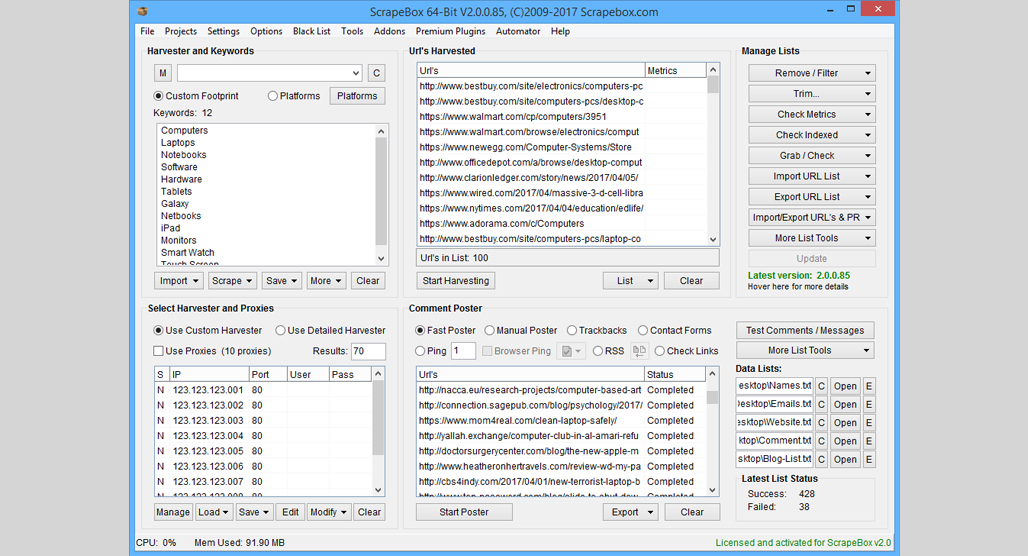Click the Latest version 2.0.0.85 text
Image resolution: width=1028 pixels, height=556 pixels.
pos(799,275)
